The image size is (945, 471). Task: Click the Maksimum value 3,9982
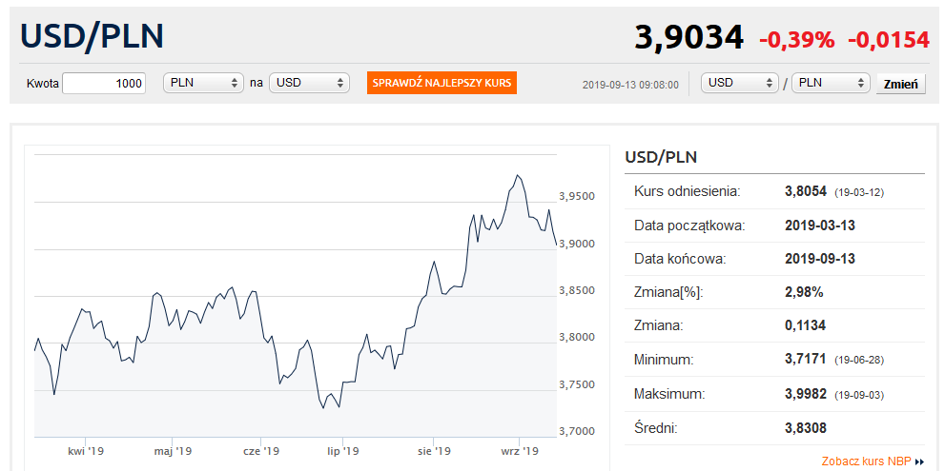point(805,395)
